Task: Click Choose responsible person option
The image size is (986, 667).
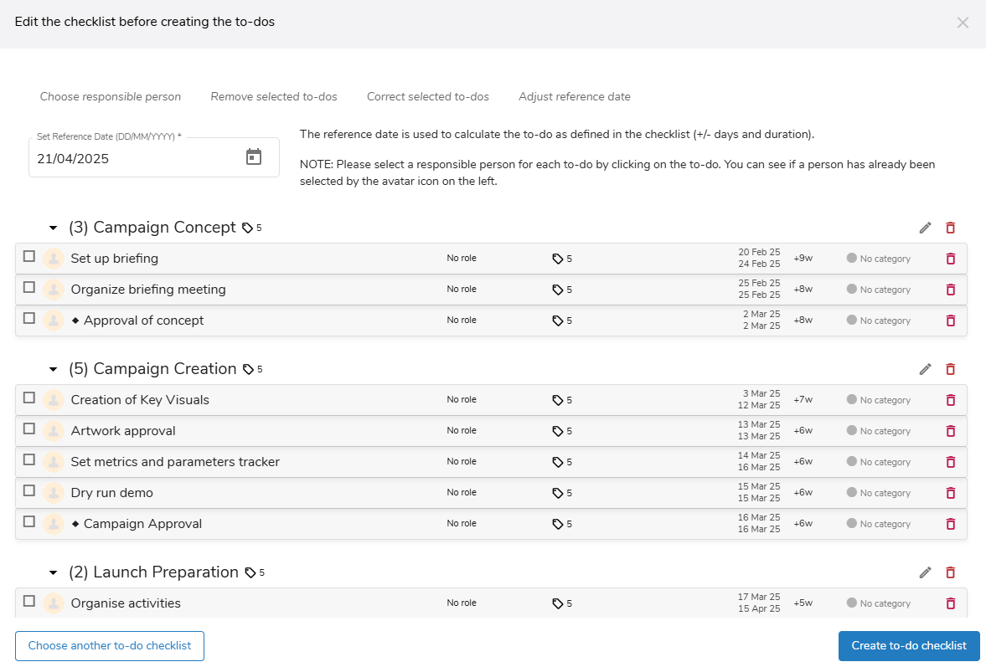Action: pos(110,97)
